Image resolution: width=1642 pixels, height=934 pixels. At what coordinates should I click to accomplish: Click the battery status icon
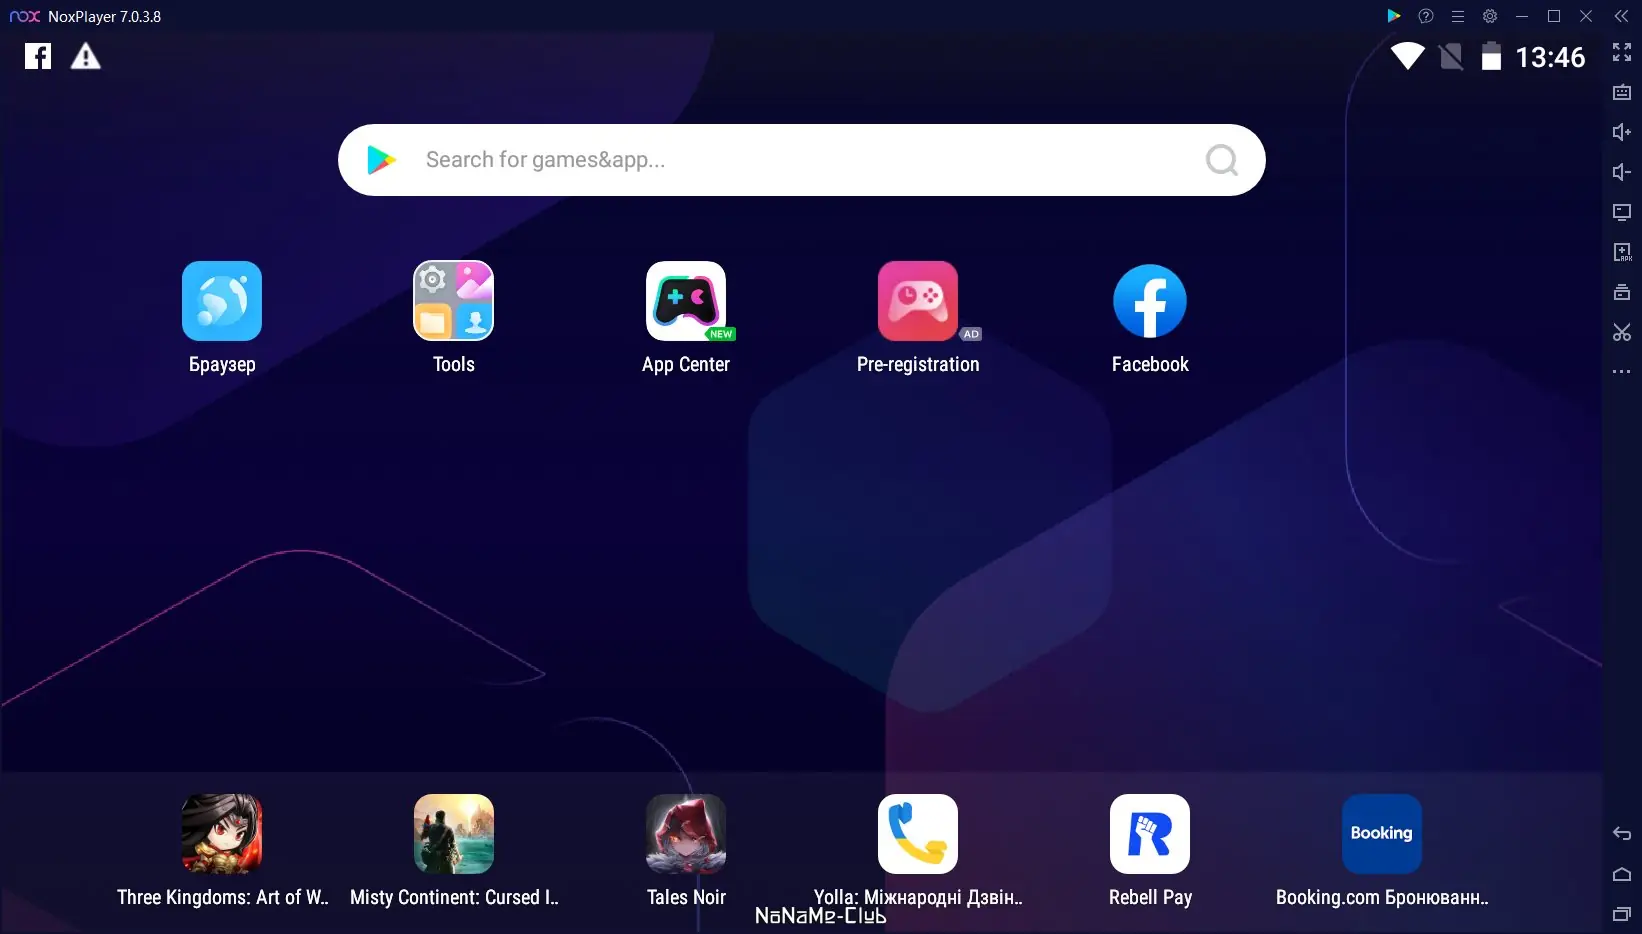pos(1491,56)
